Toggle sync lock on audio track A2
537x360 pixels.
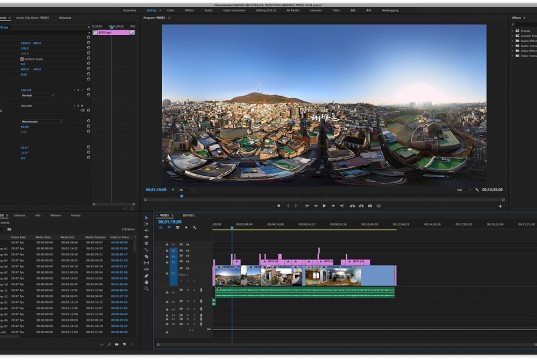tap(181, 301)
